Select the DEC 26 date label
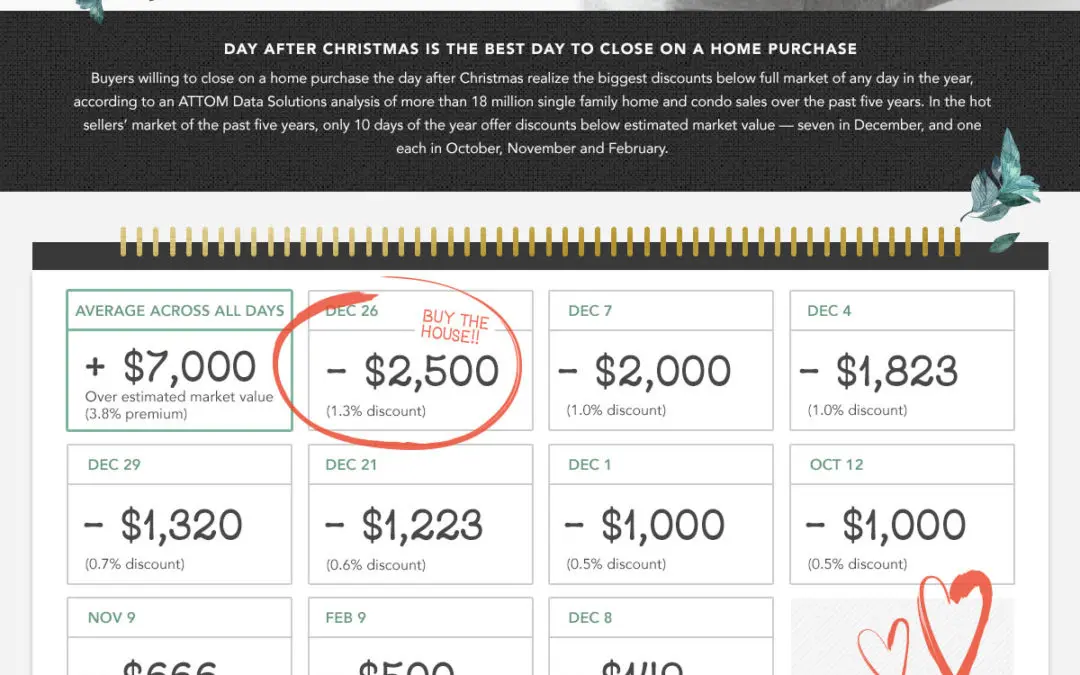The image size is (1080, 675). [352, 311]
